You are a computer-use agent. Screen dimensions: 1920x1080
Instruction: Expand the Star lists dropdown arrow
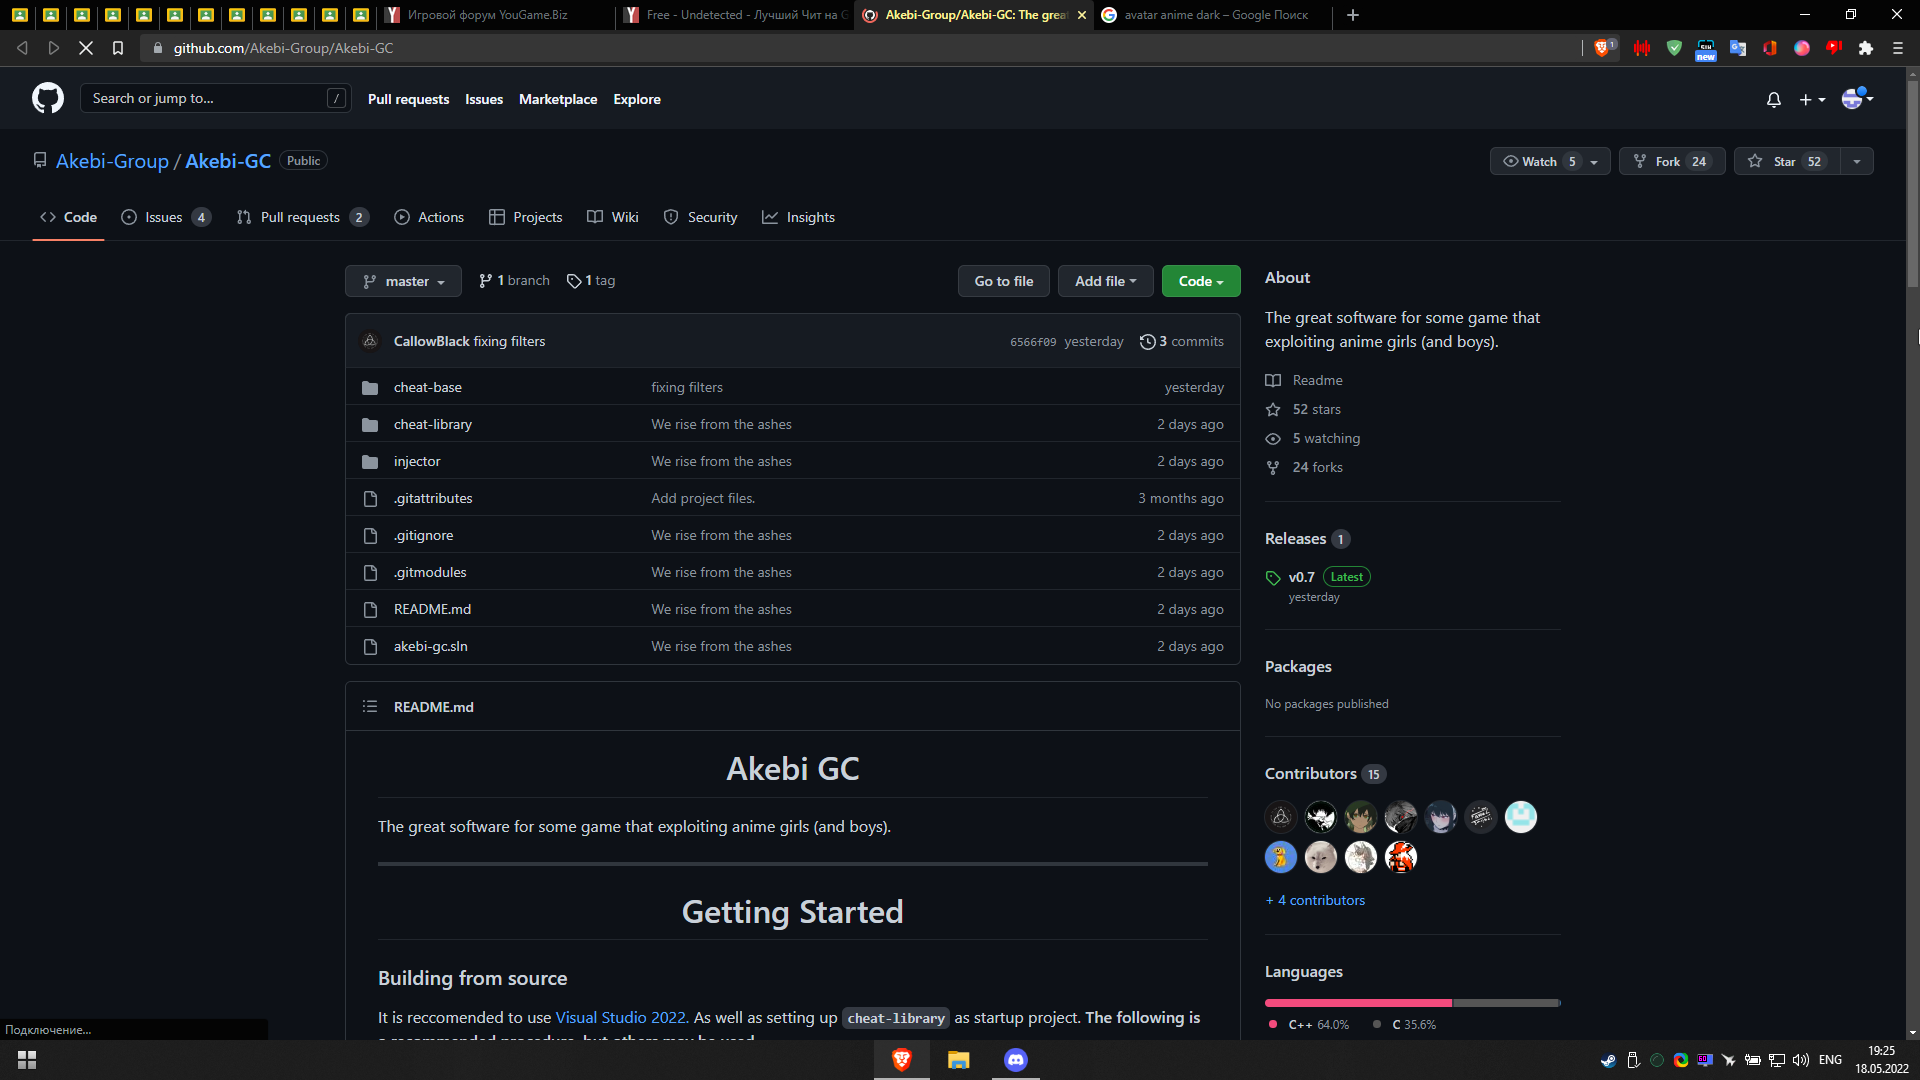(1857, 161)
